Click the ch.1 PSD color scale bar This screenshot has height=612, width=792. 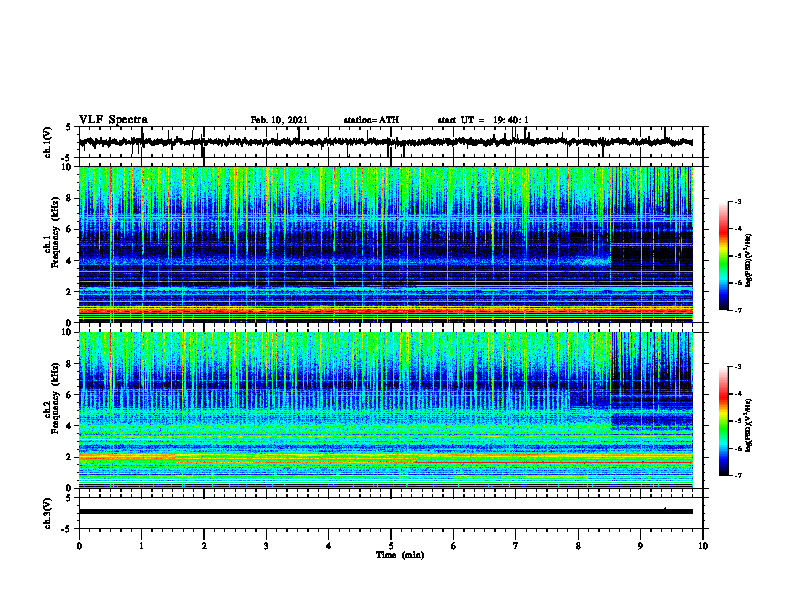[x=724, y=256]
